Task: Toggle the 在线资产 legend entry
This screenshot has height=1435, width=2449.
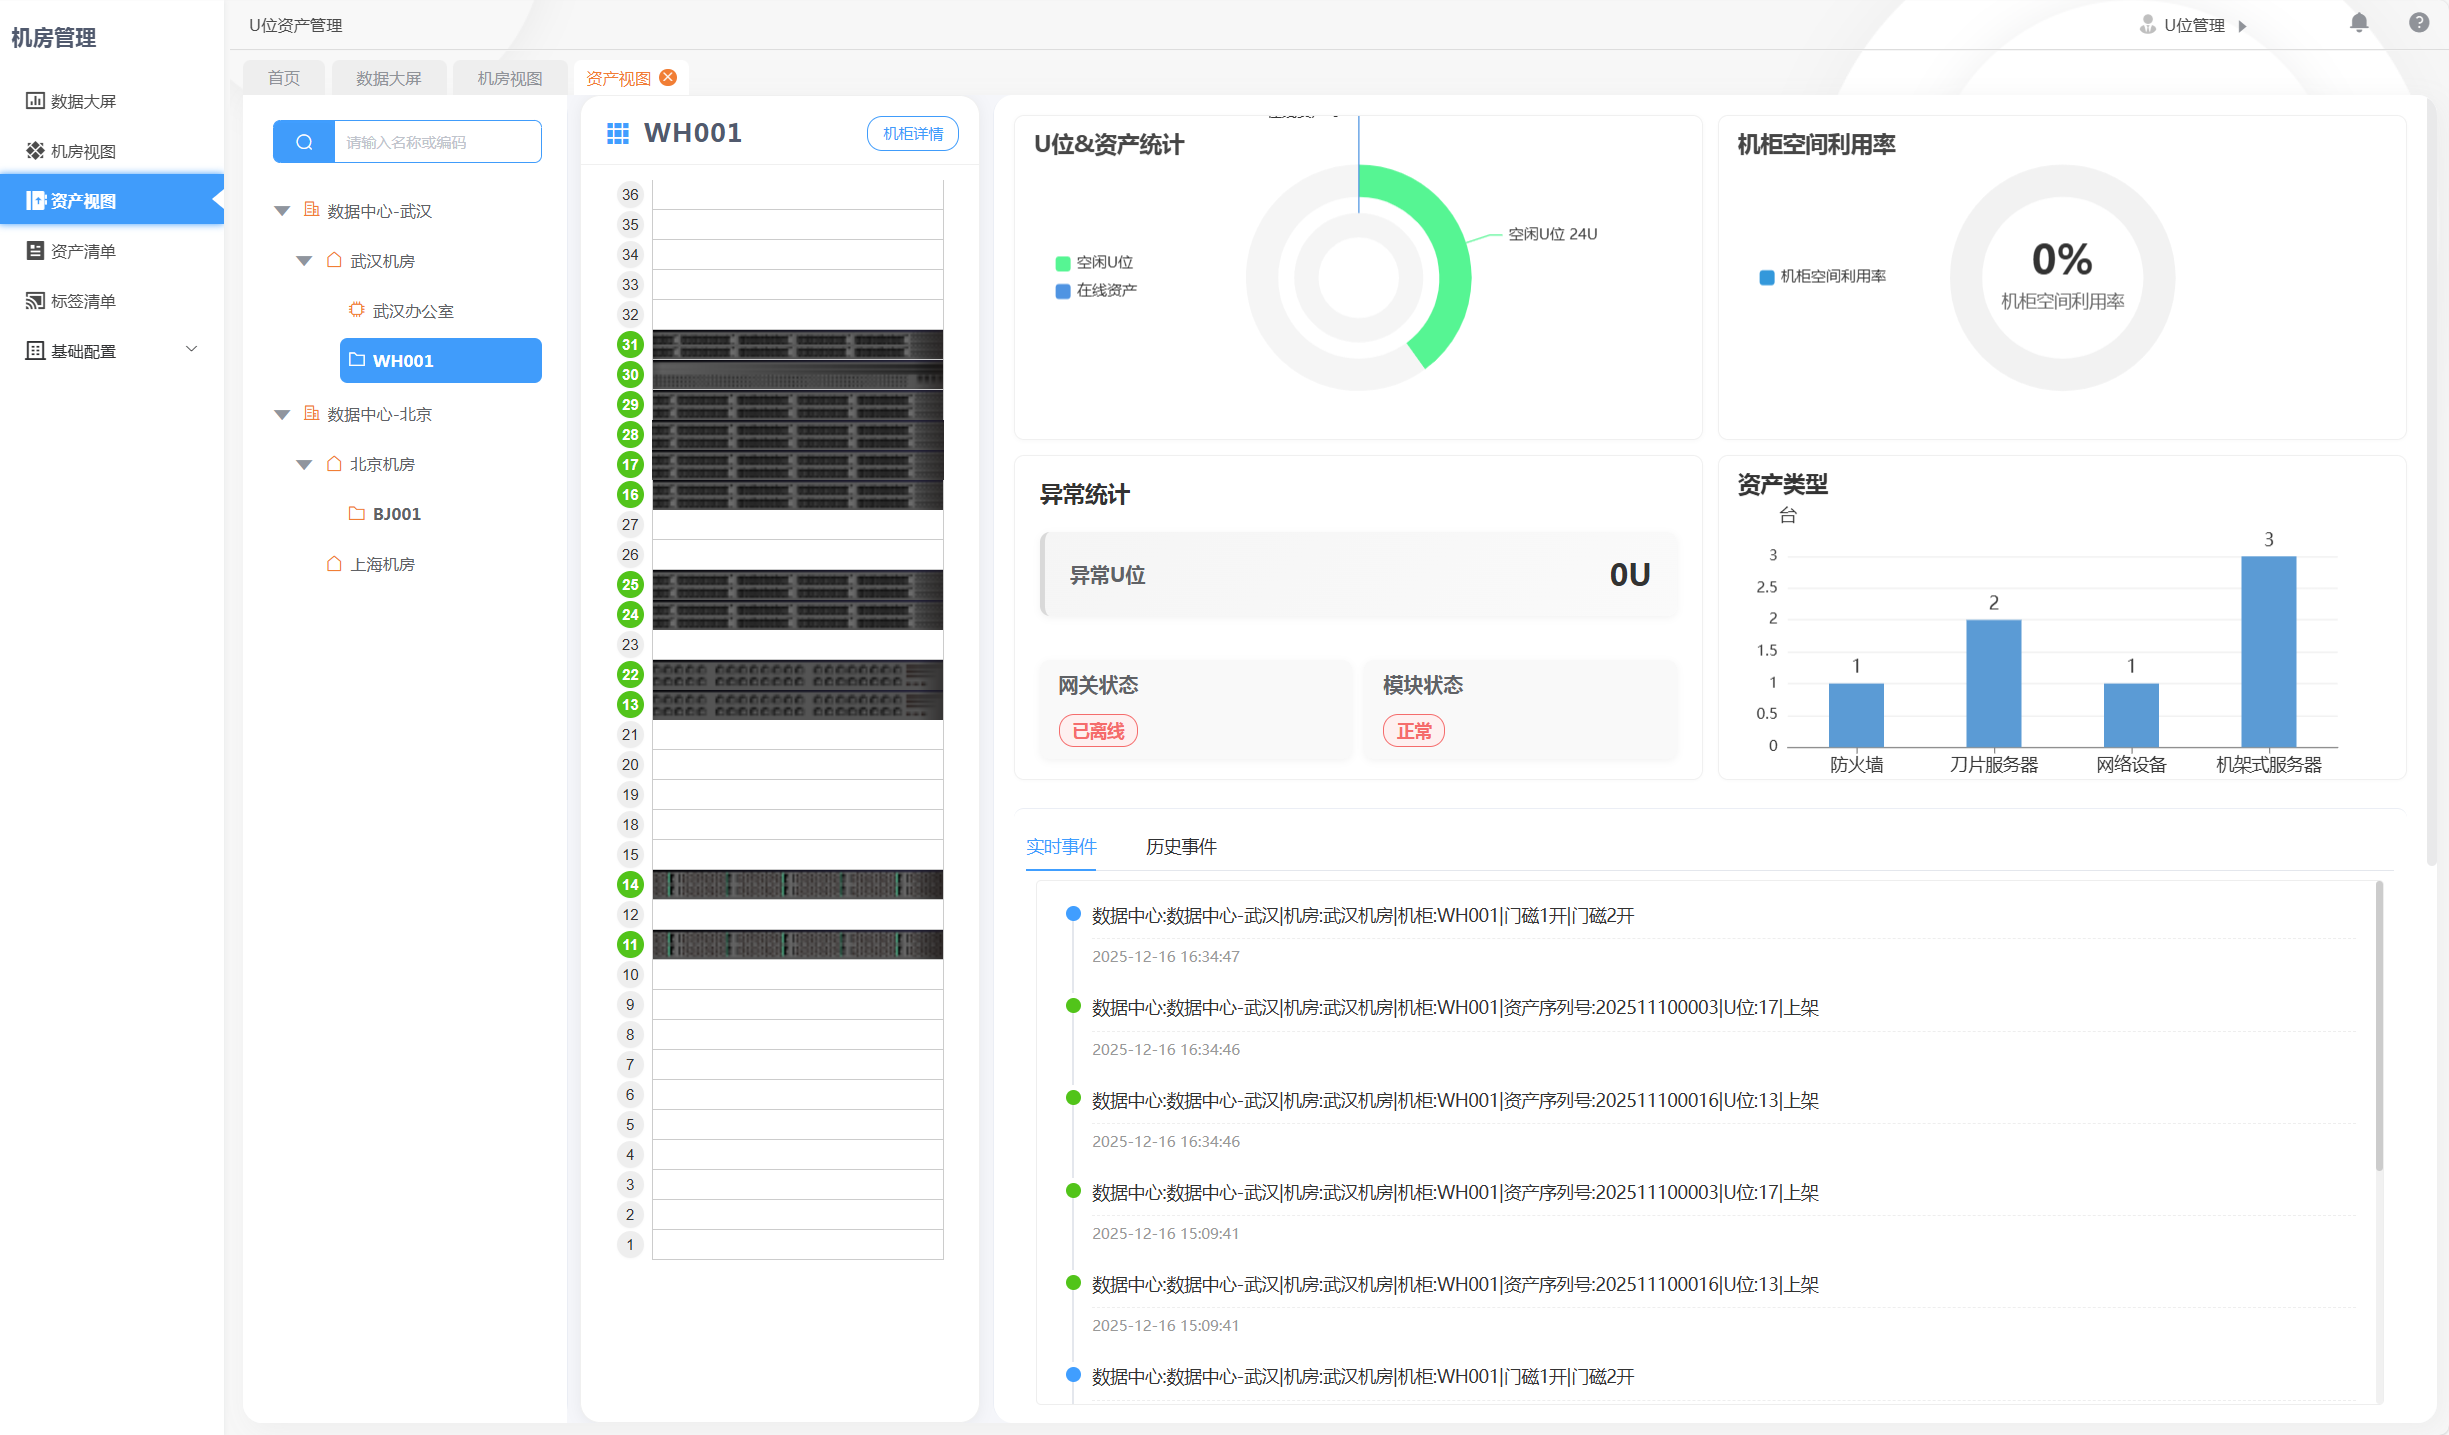Action: click(x=1097, y=290)
